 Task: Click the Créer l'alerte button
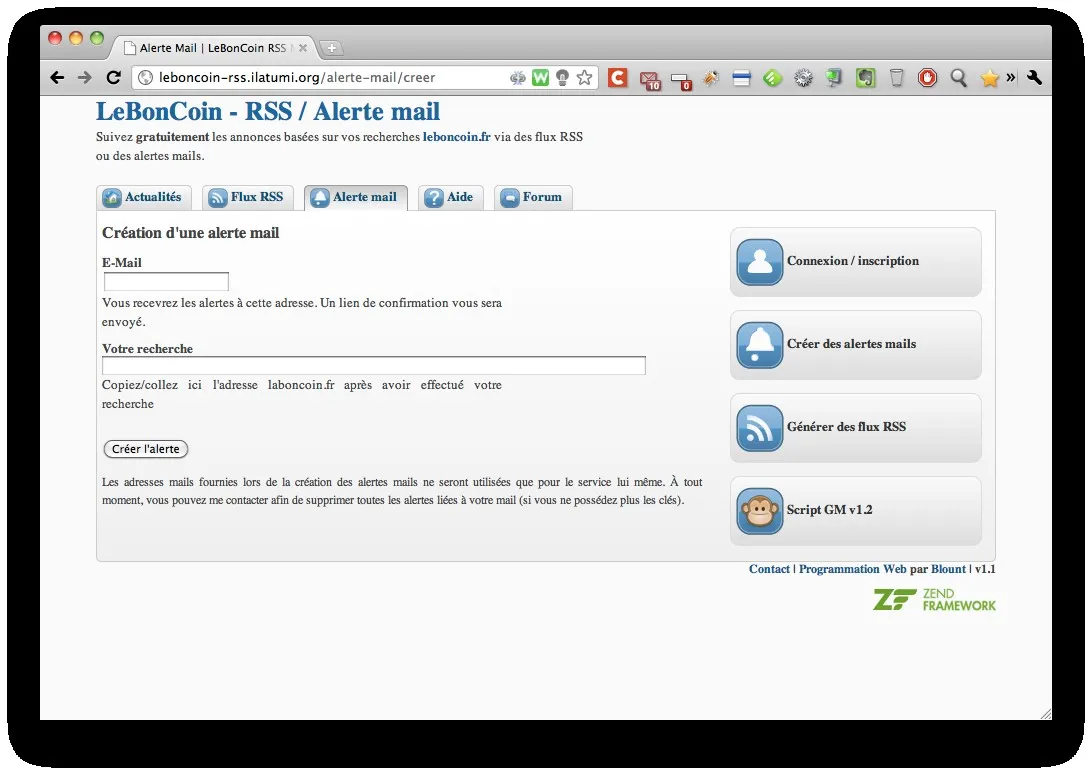point(146,449)
